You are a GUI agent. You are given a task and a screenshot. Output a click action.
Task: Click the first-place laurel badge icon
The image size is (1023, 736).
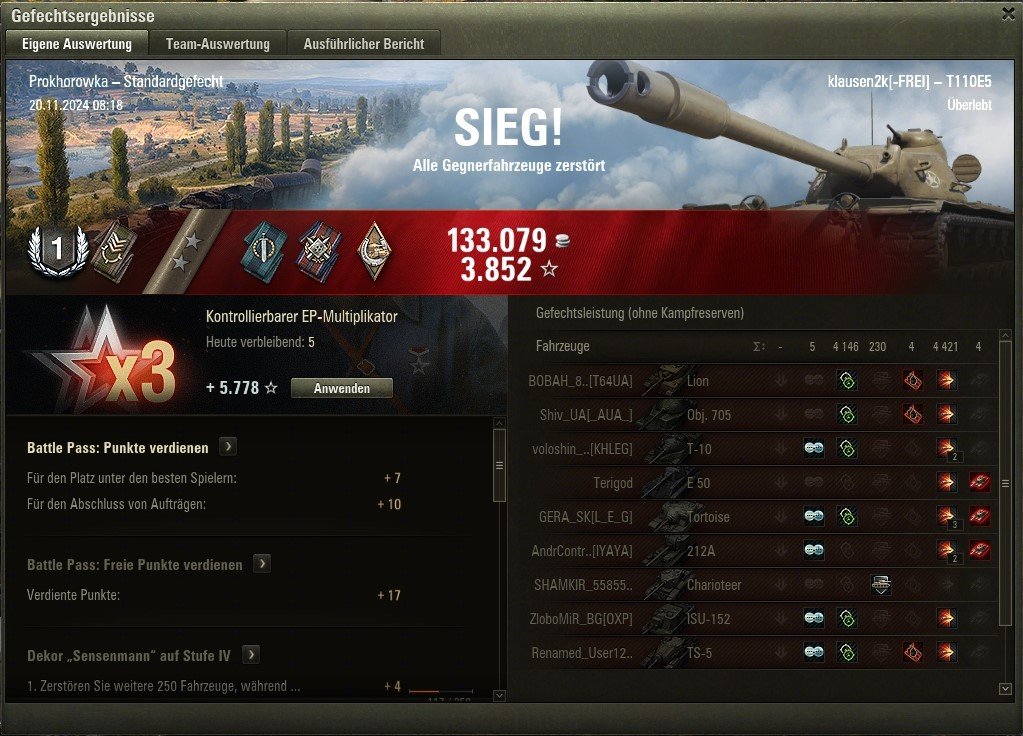pos(57,250)
